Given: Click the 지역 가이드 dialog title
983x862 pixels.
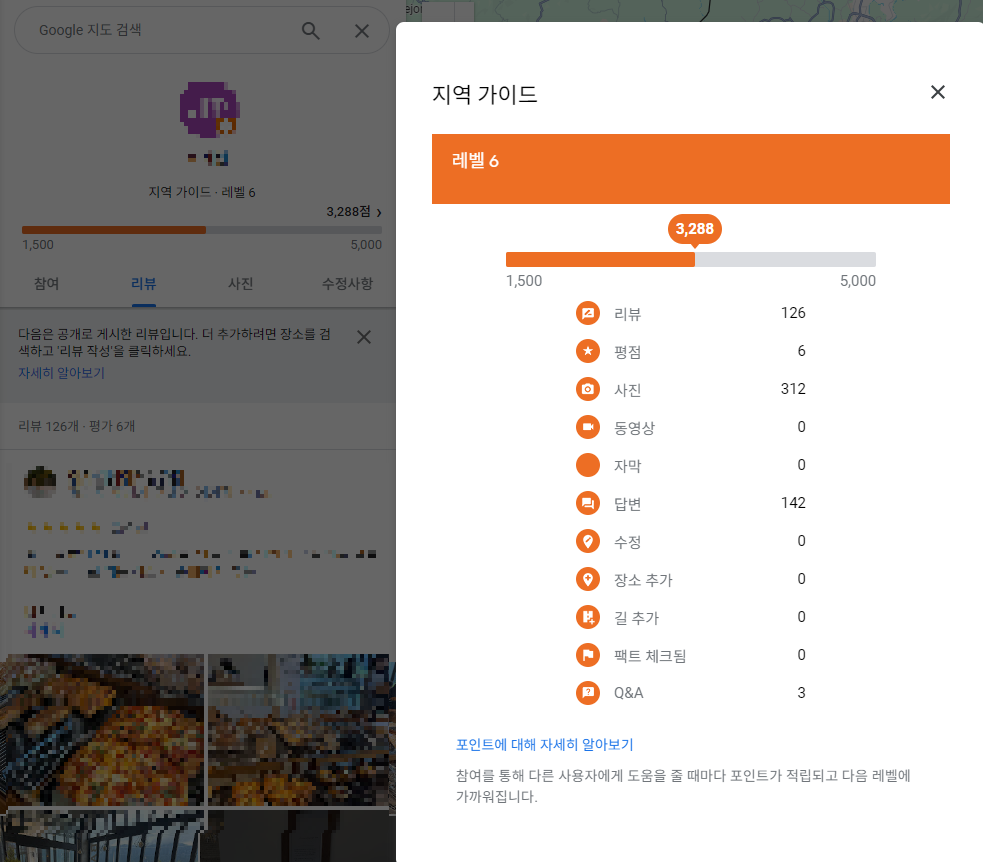Looking at the screenshot, I should point(485,95).
